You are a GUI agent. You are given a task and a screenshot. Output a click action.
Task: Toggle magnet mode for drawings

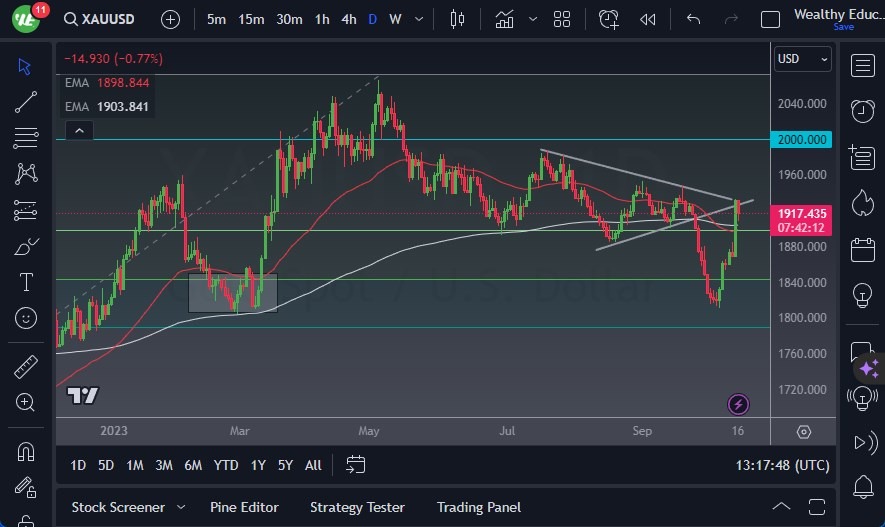point(26,452)
